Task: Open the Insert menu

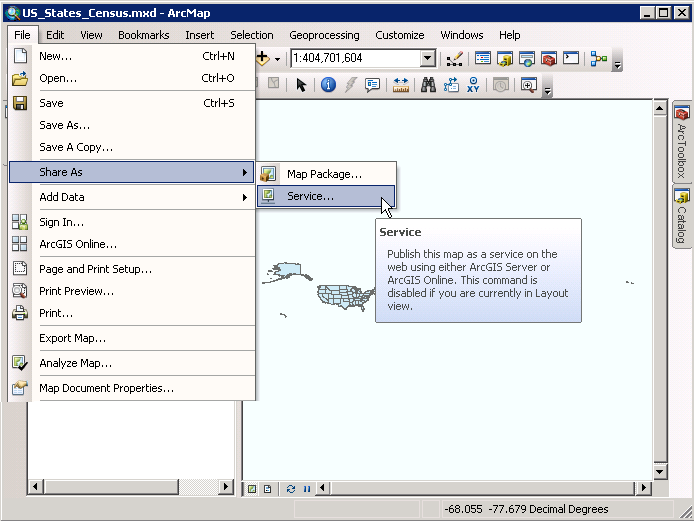Action: pyautogui.click(x=200, y=35)
